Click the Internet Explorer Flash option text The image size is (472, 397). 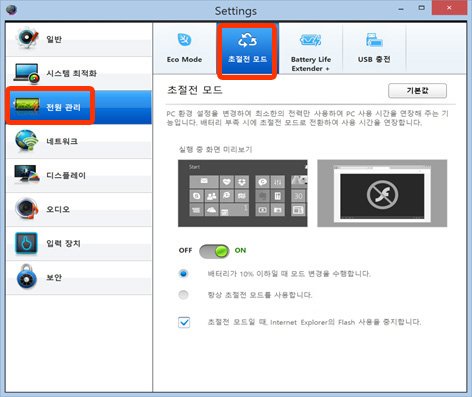(x=314, y=322)
